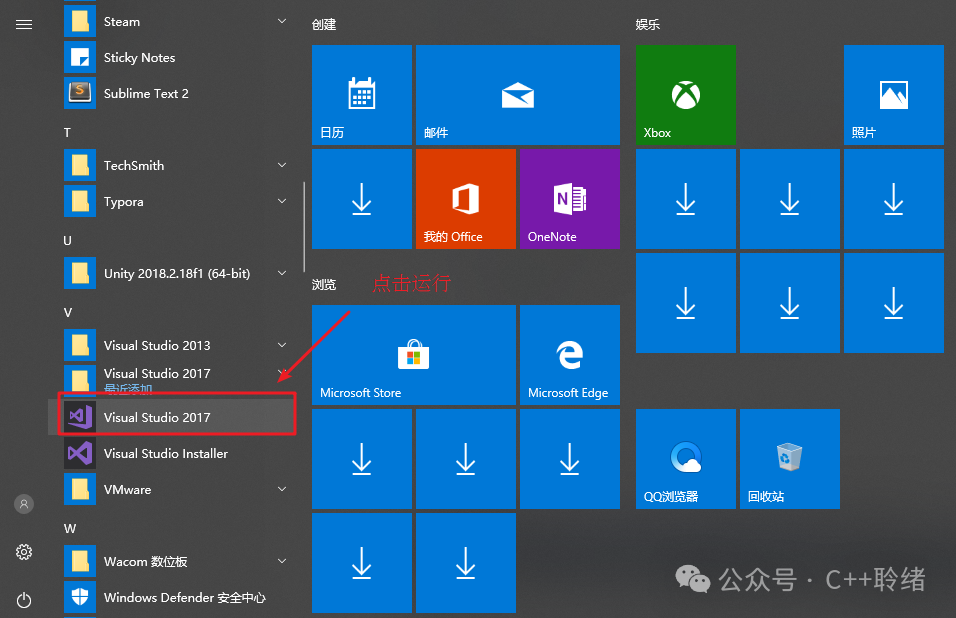Click the Power button icon

24,600
